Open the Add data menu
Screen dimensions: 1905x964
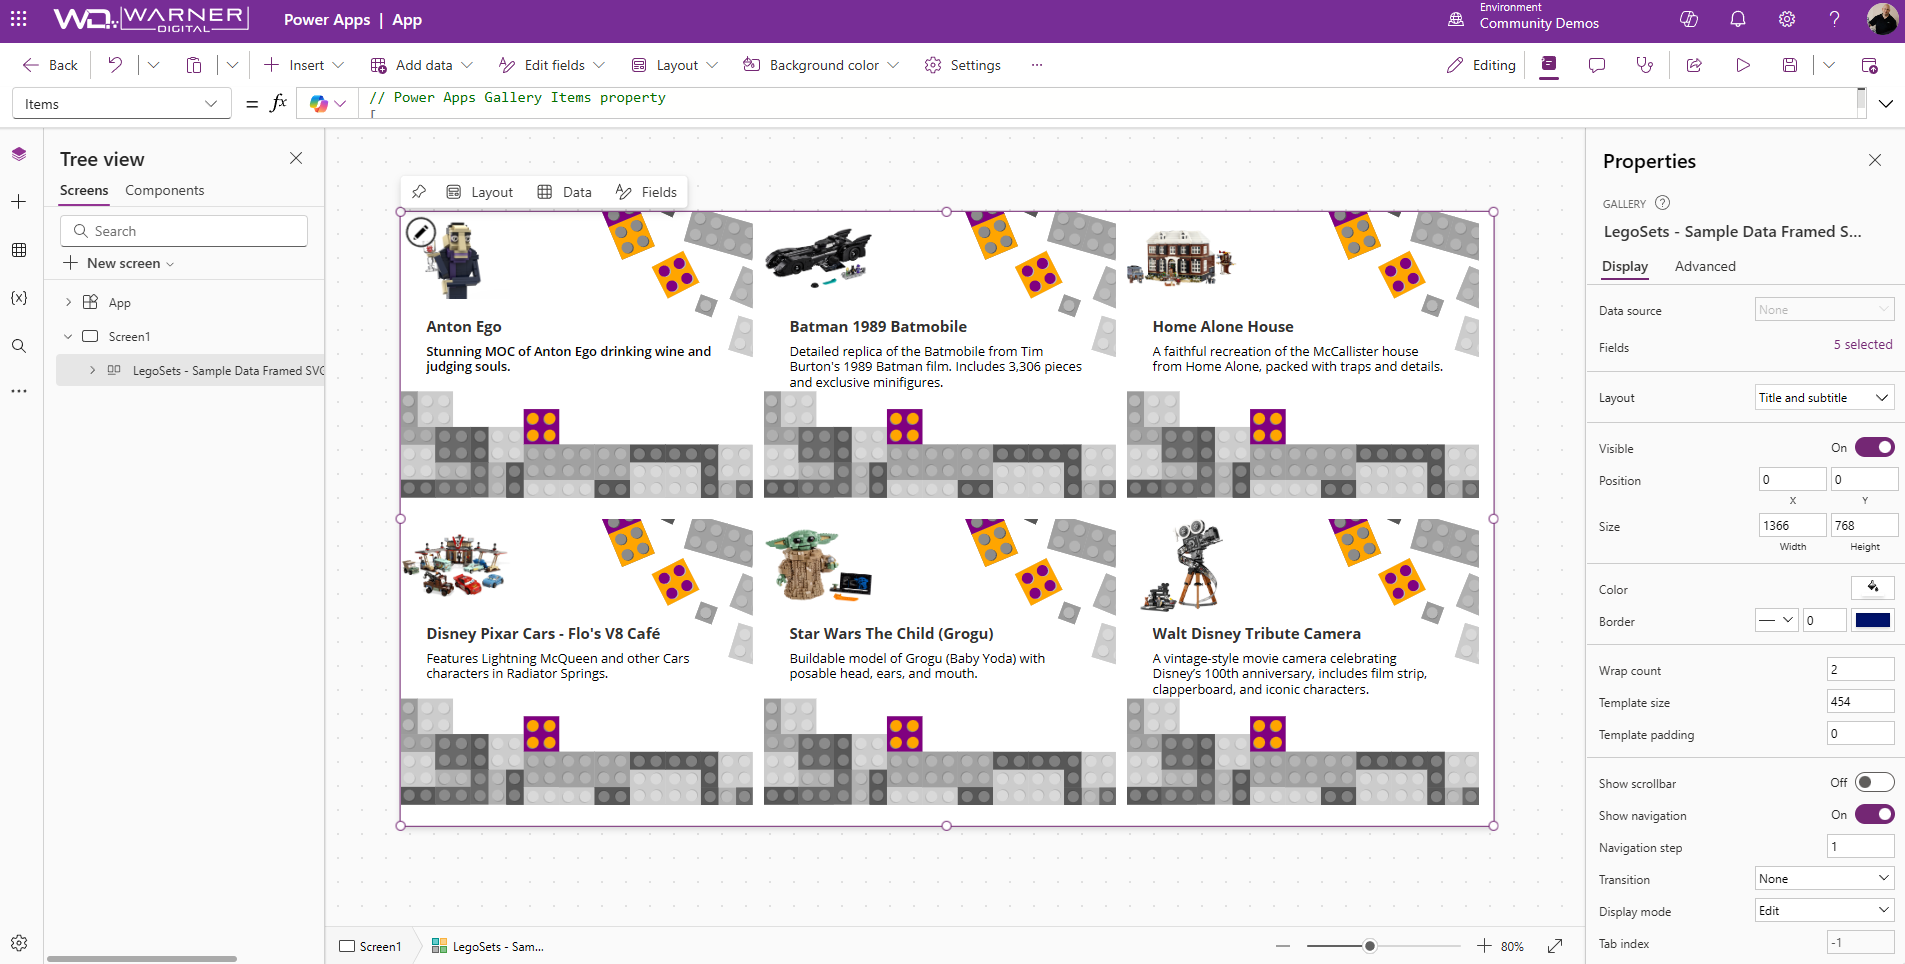tap(421, 65)
